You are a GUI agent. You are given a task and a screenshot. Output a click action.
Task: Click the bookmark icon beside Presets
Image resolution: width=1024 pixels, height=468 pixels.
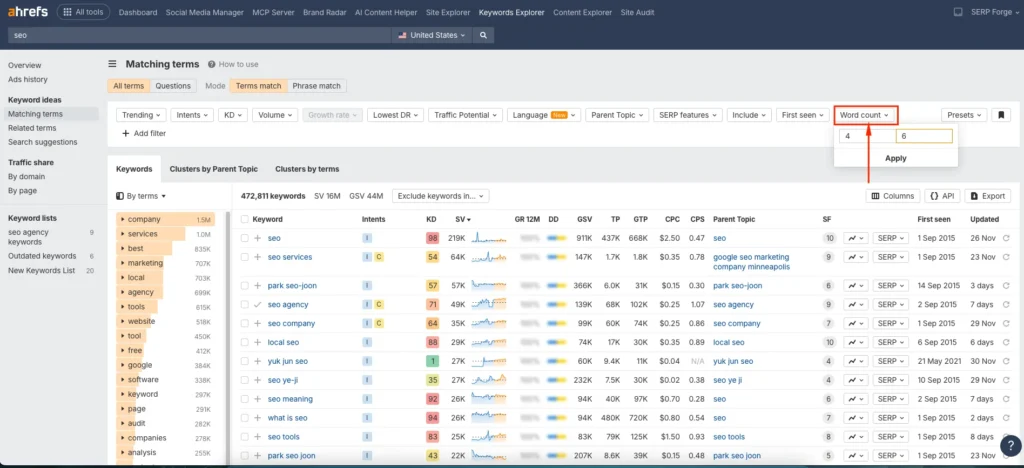click(1002, 115)
